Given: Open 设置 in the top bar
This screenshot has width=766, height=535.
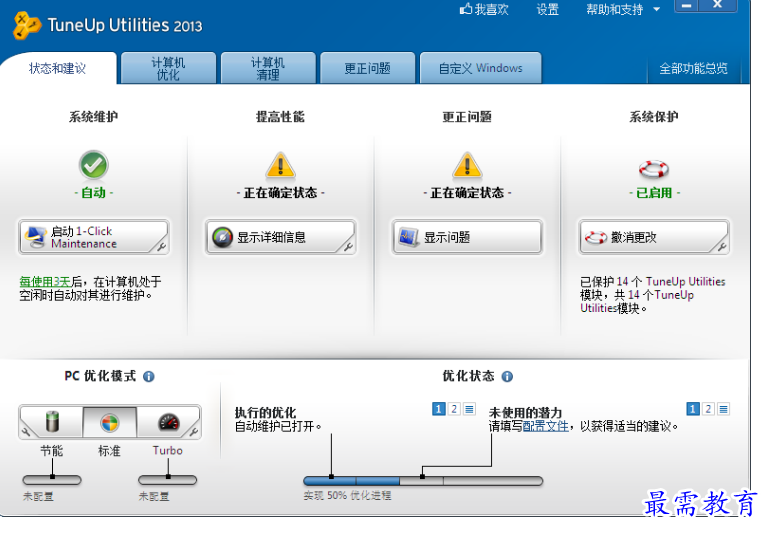Looking at the screenshot, I should (547, 9).
